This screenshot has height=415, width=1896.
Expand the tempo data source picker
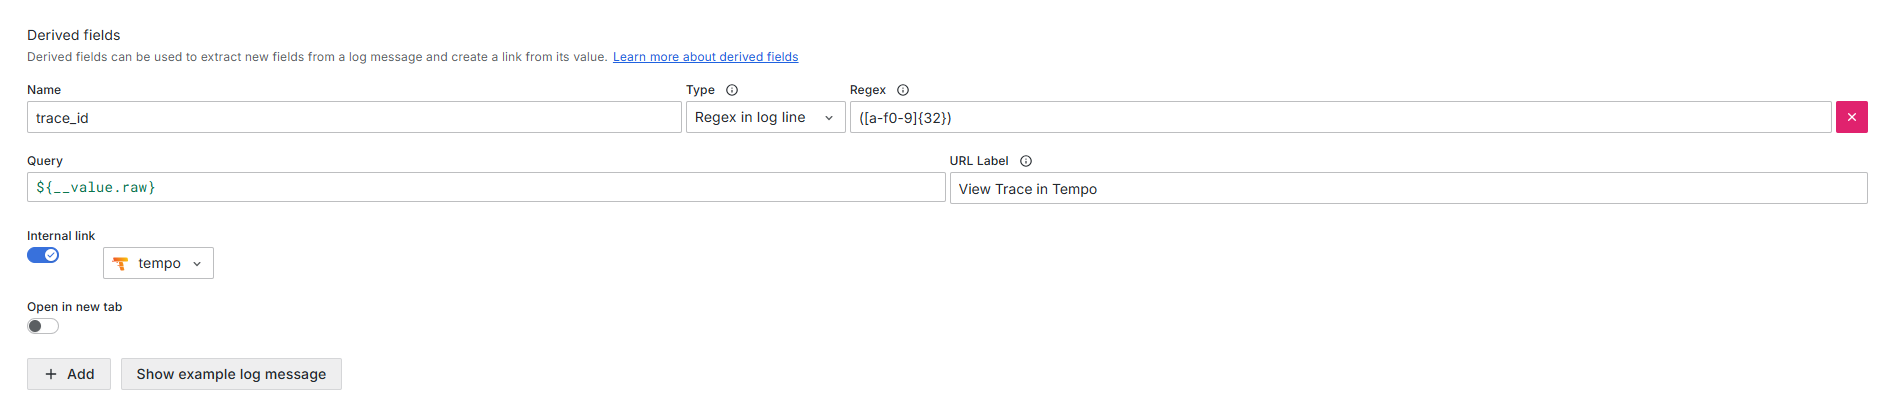pos(159,263)
